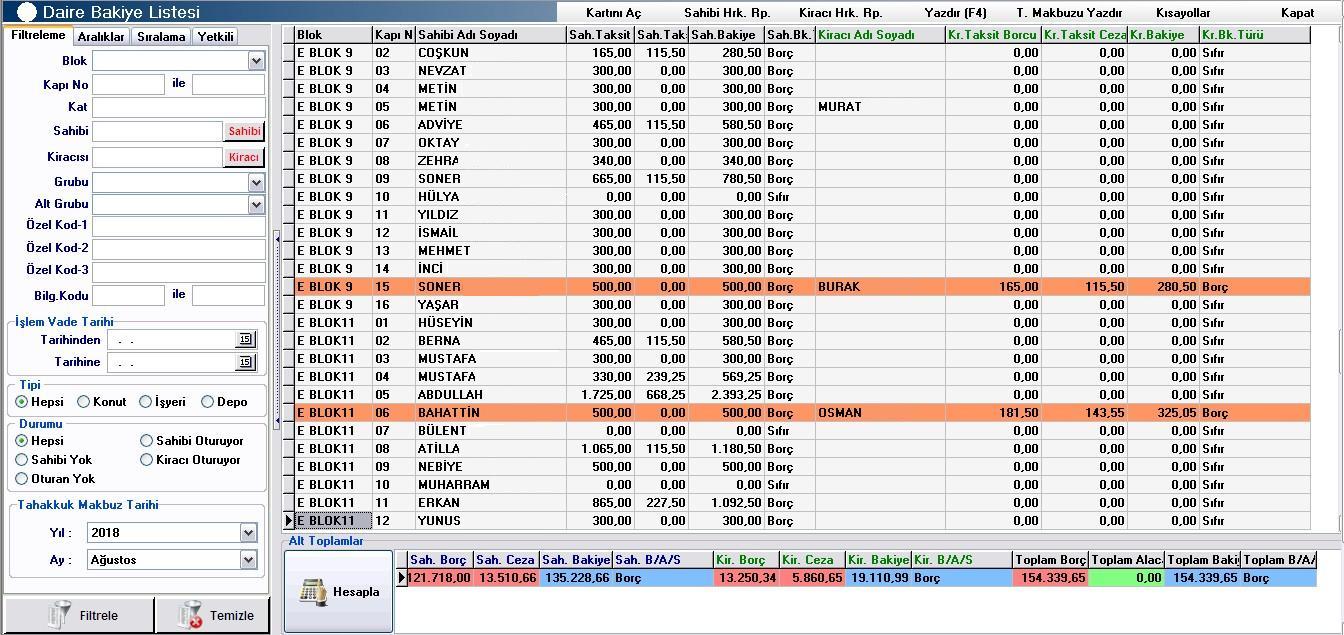
Task: Open calendar picker for Tarihinden date
Action: click(x=245, y=339)
